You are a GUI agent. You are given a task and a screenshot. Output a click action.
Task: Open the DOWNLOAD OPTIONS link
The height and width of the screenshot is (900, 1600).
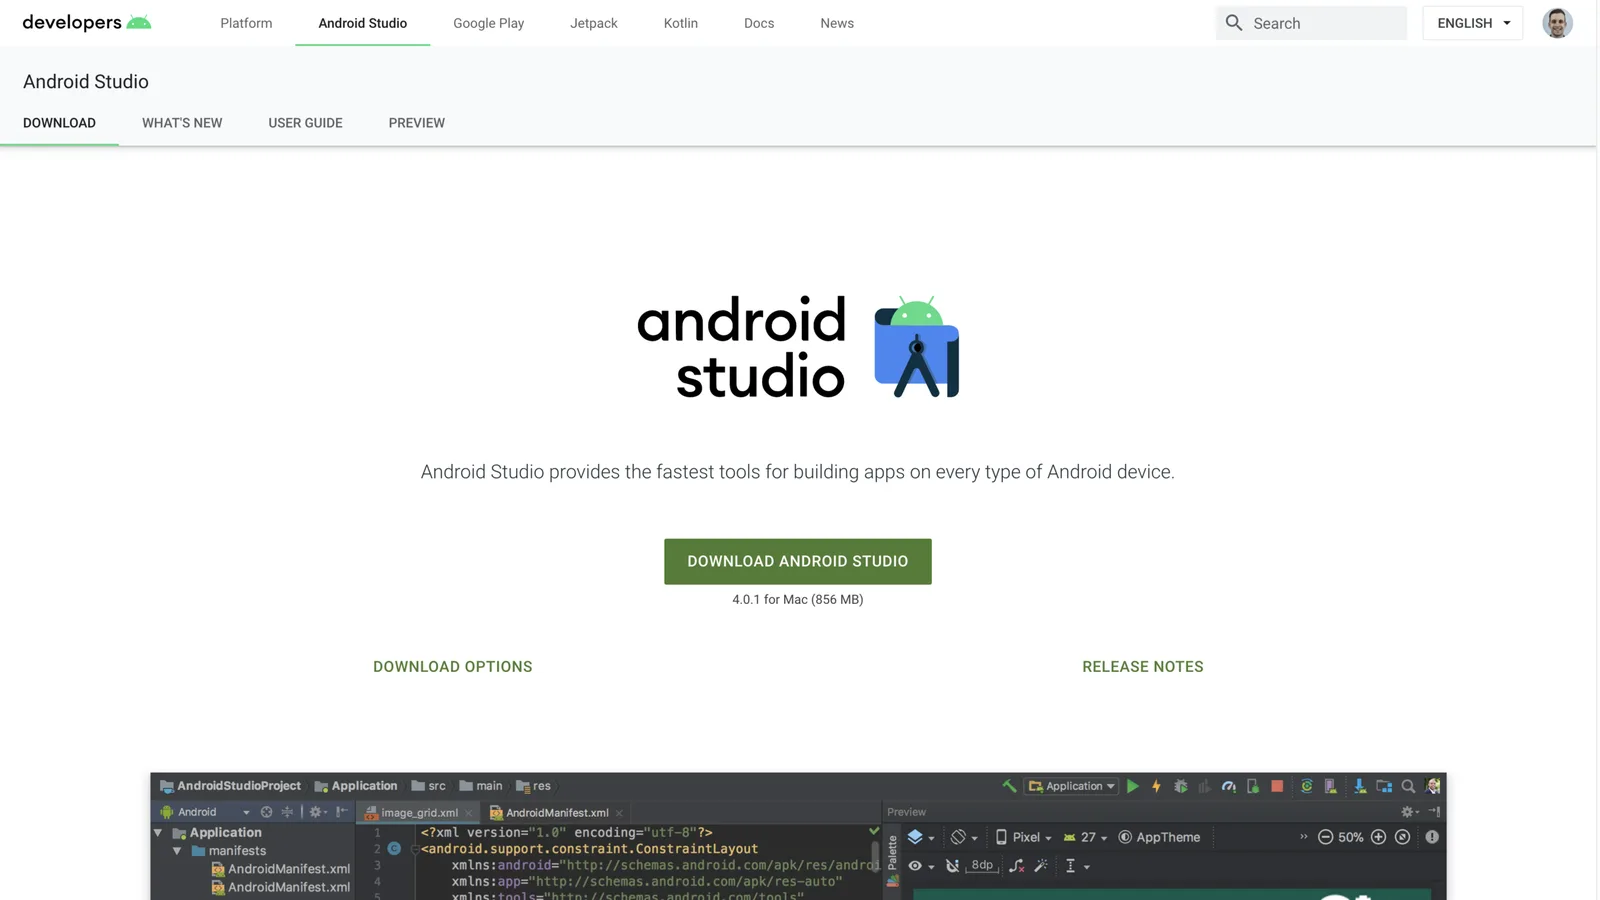point(453,667)
